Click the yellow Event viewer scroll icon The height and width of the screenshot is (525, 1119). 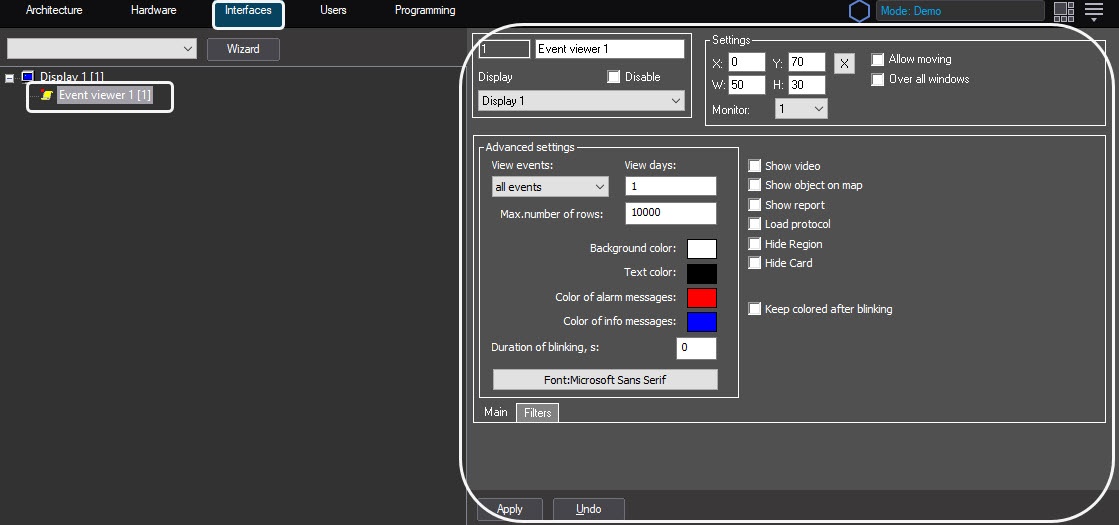[47, 96]
